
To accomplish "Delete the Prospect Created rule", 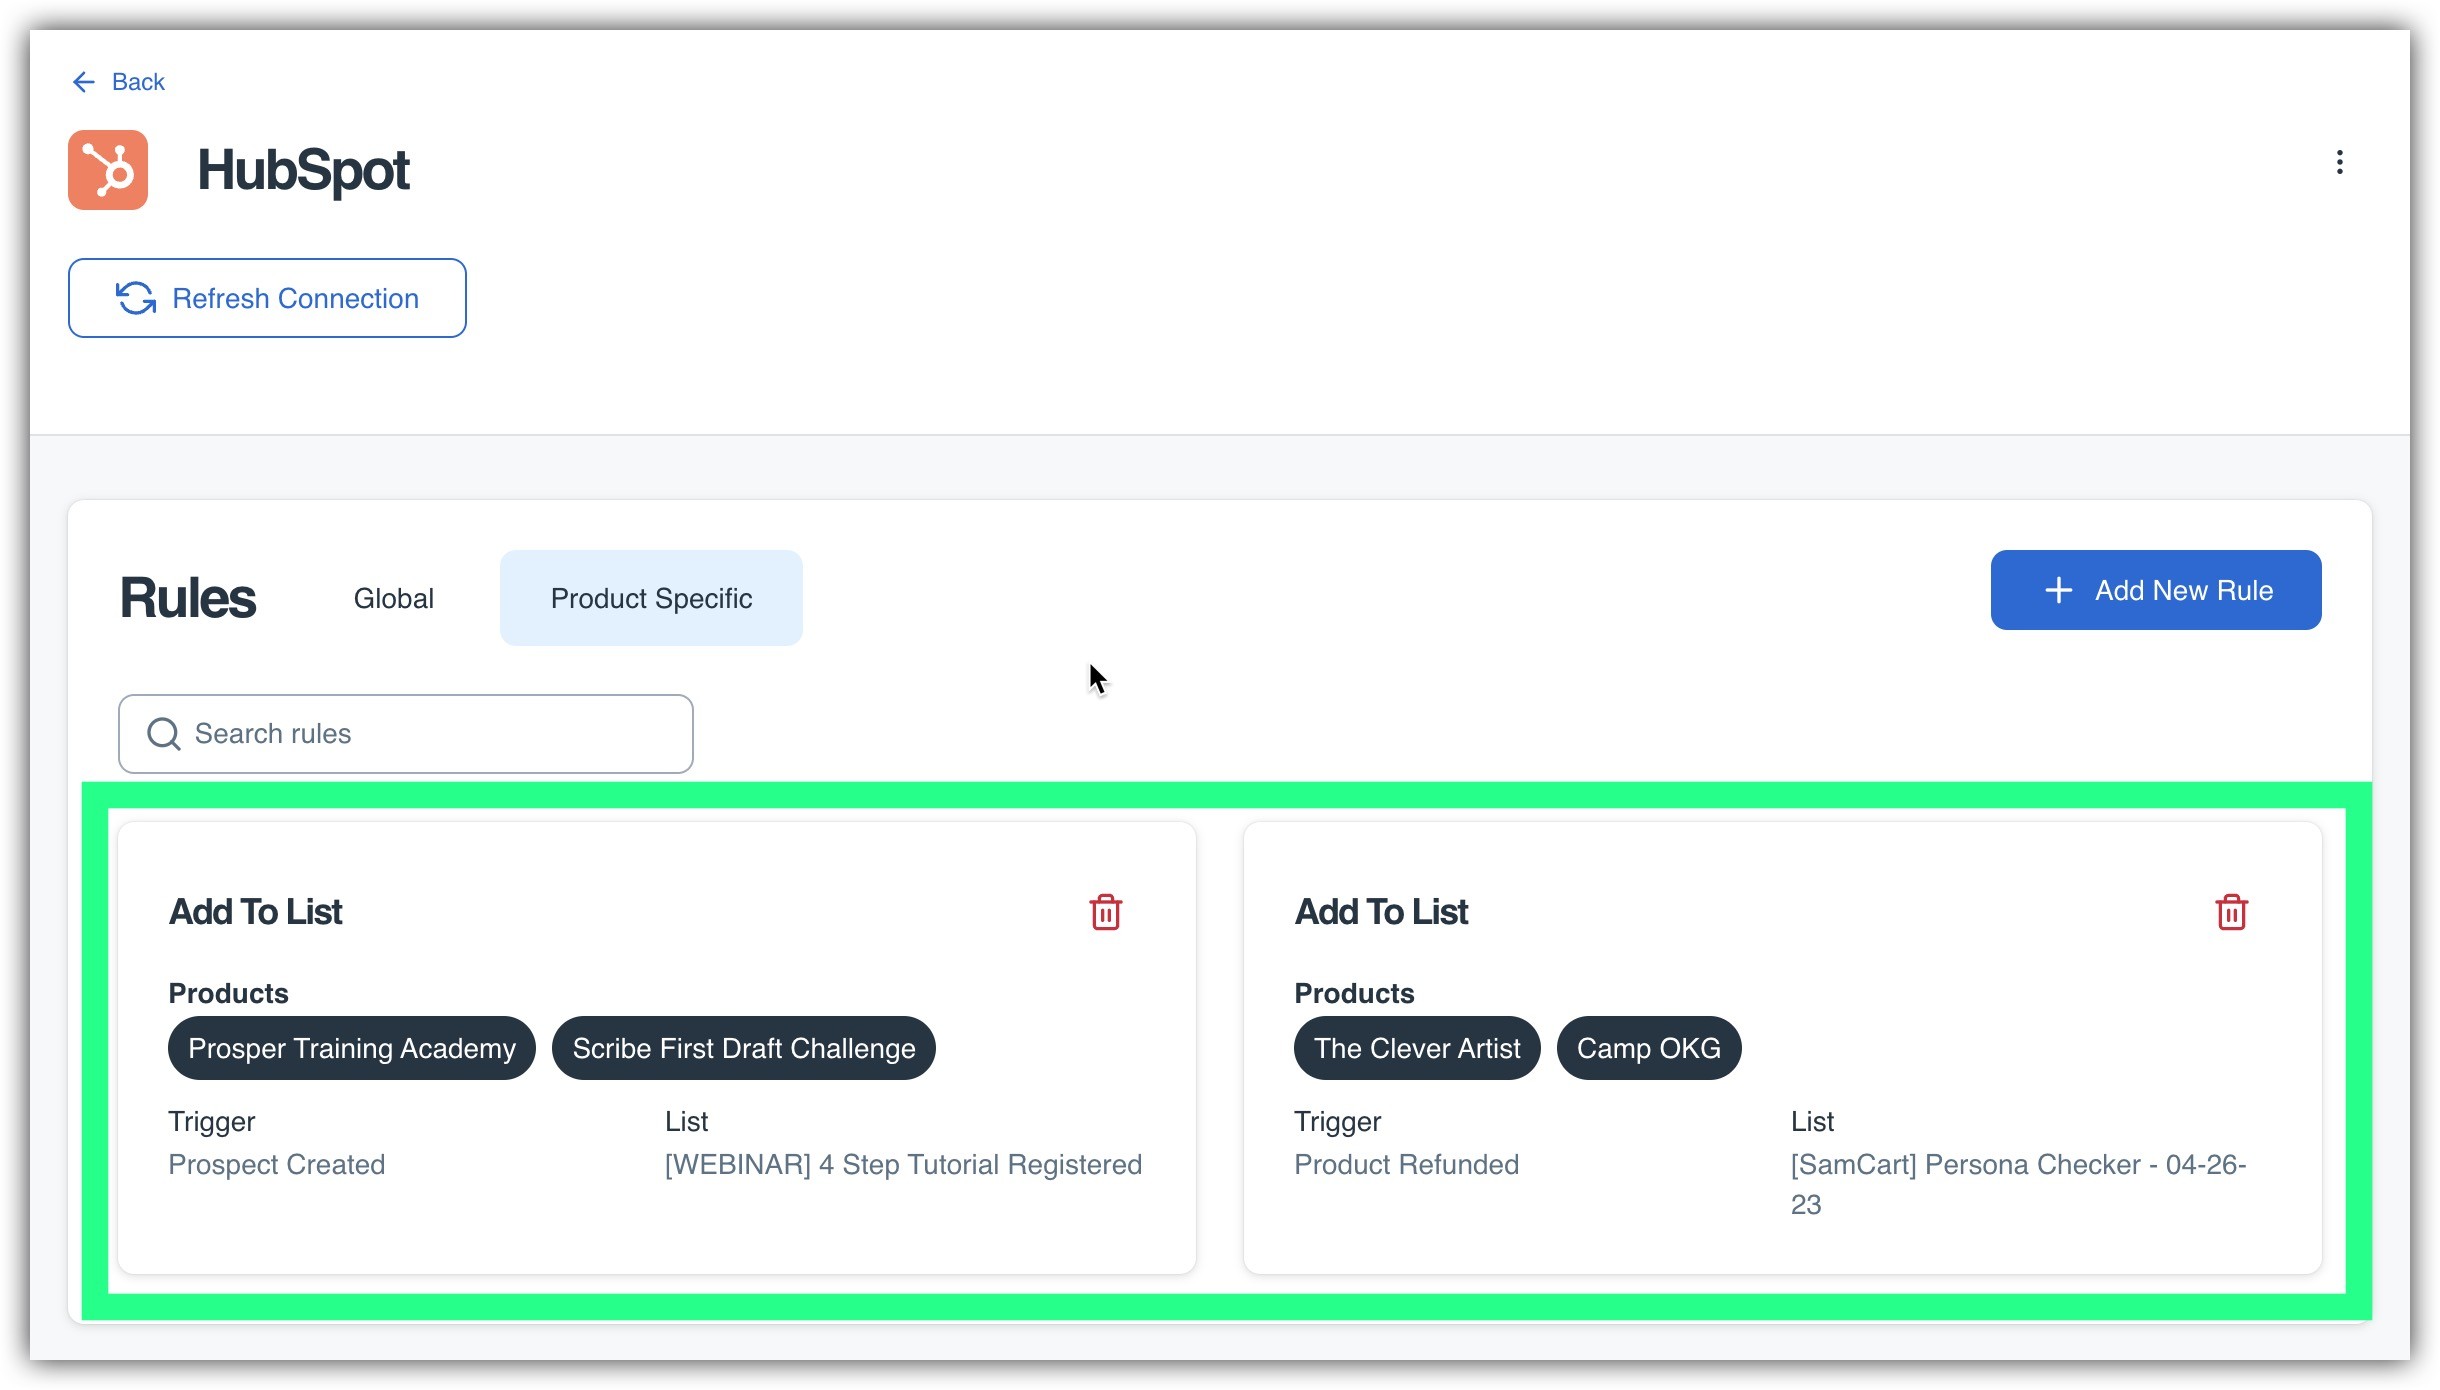I will point(1105,912).
